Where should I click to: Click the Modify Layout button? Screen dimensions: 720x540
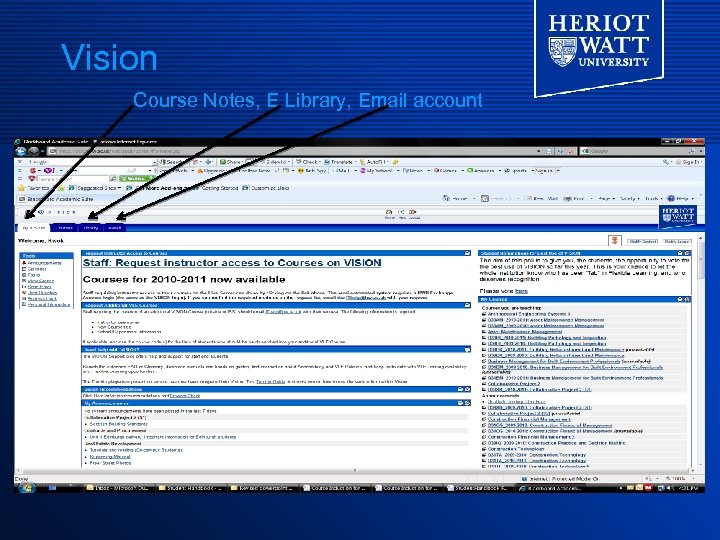(x=677, y=241)
